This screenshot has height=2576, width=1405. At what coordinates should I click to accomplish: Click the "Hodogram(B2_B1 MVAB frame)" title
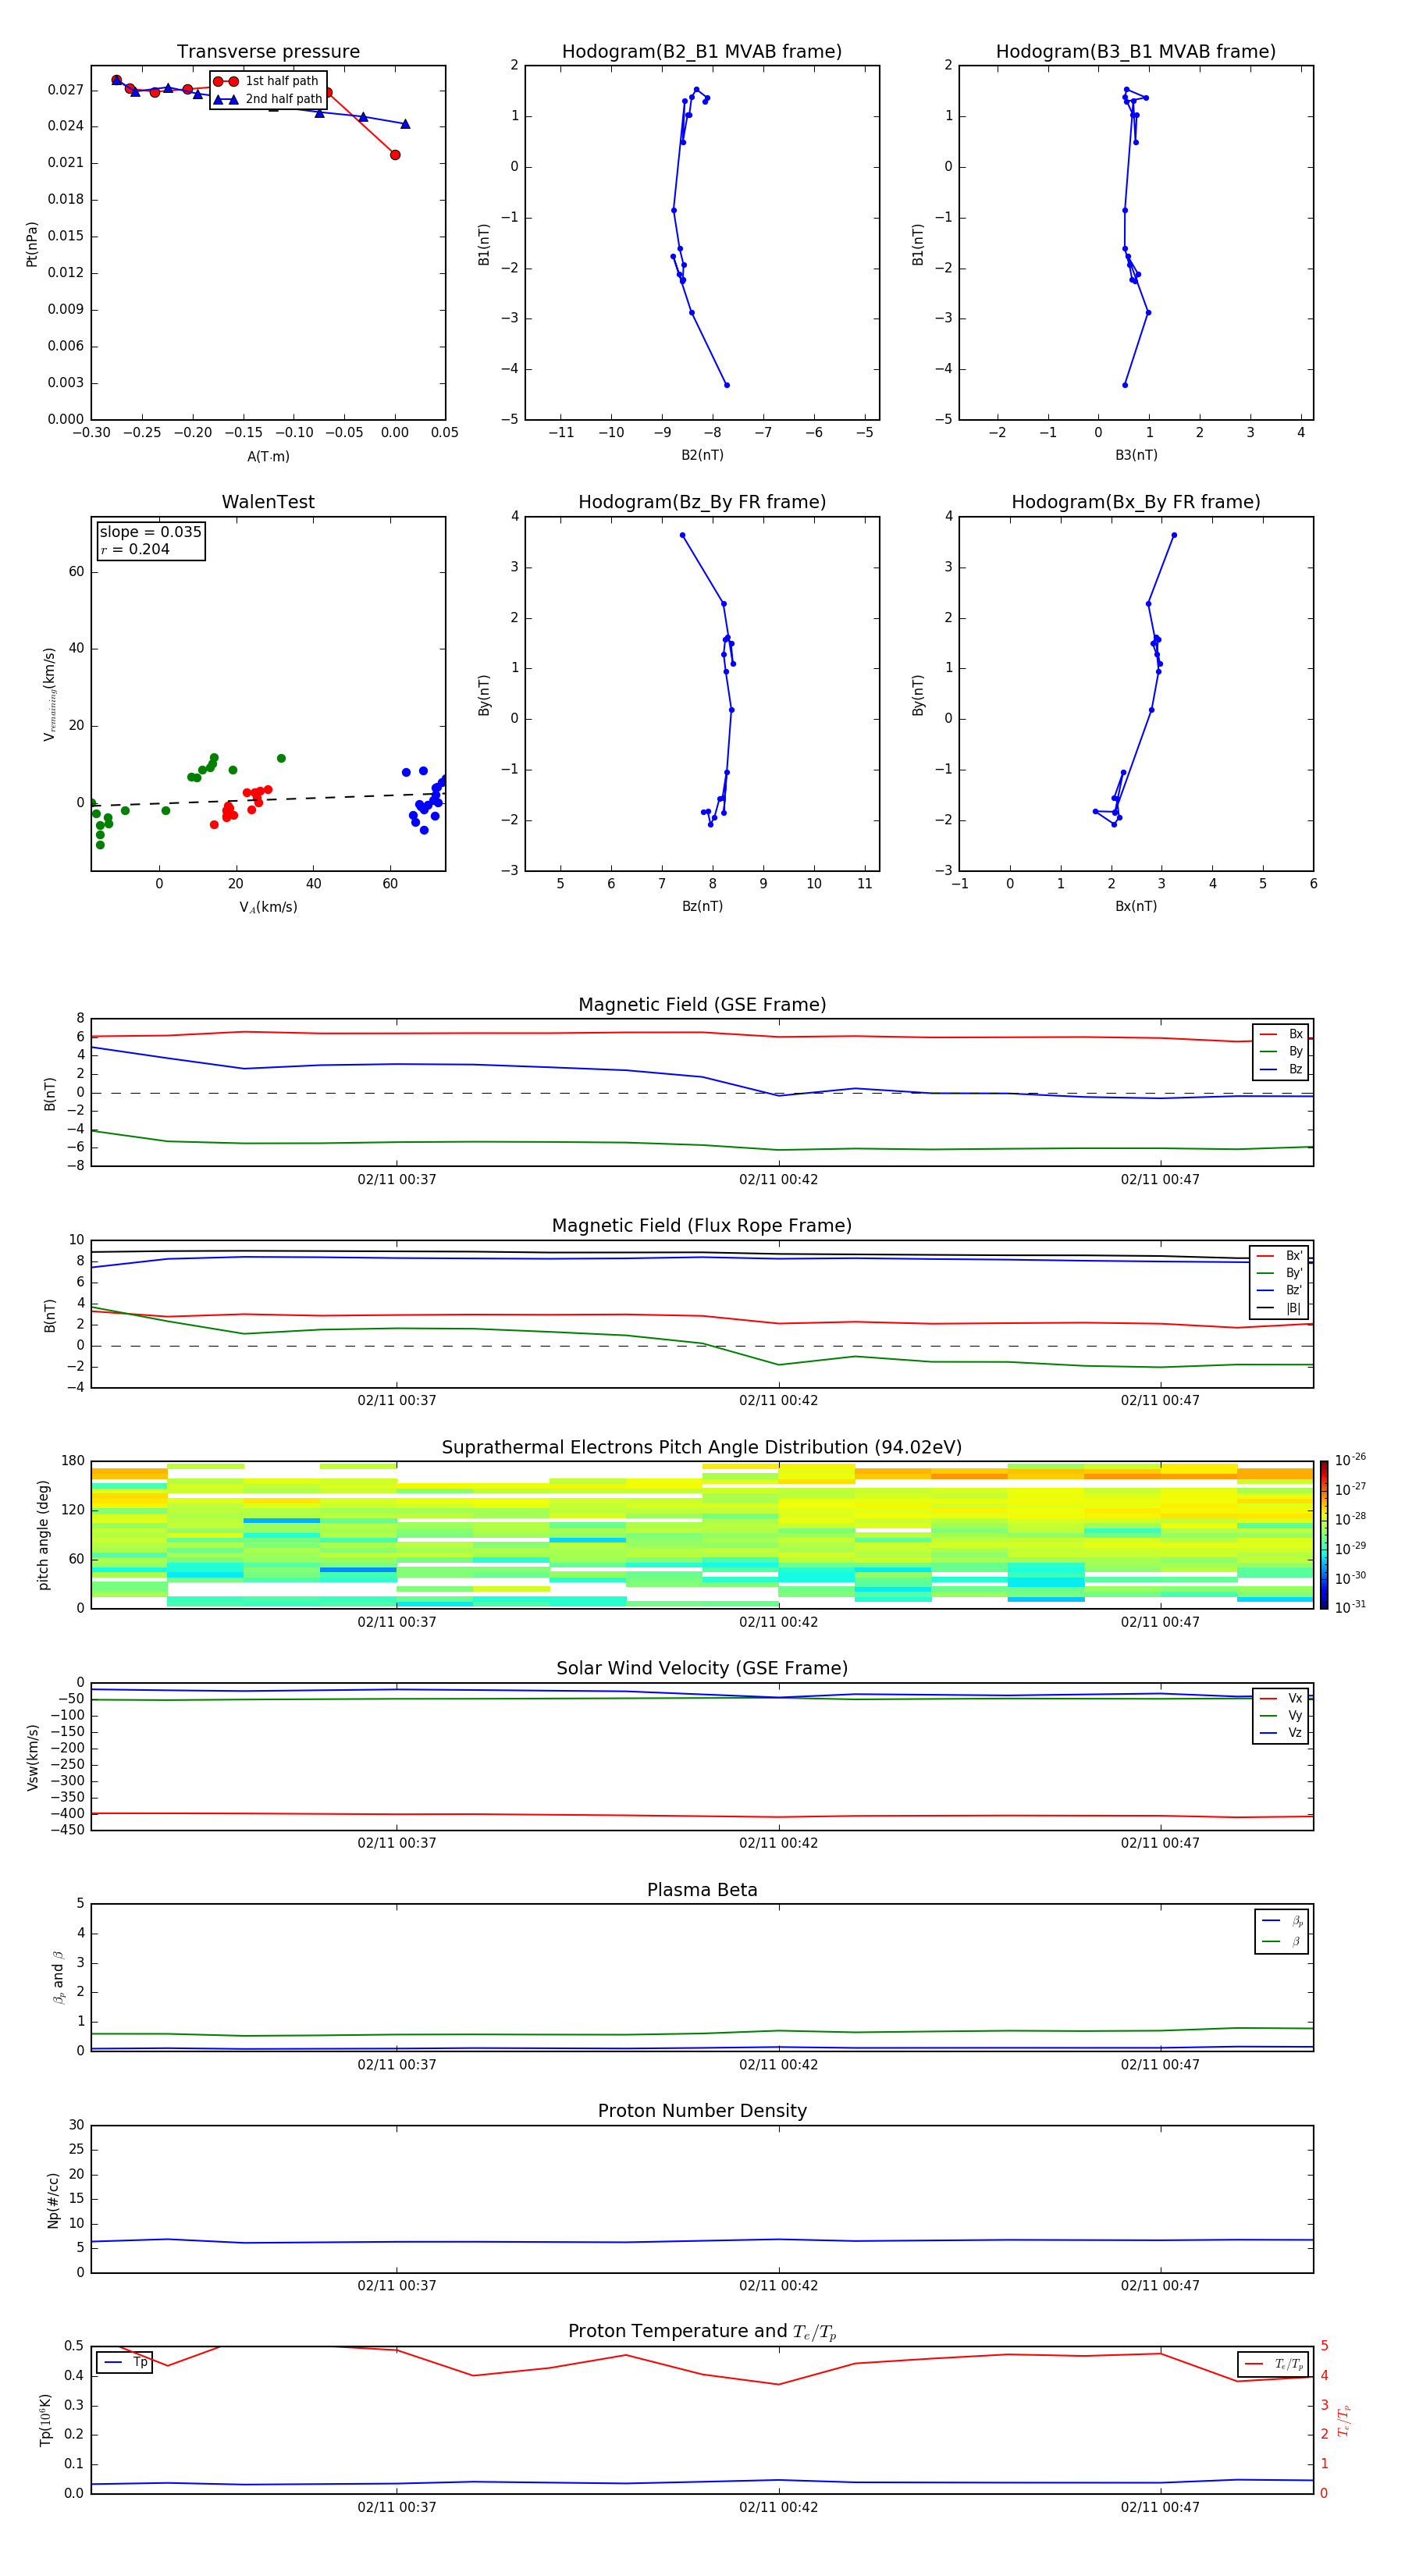[x=701, y=52]
